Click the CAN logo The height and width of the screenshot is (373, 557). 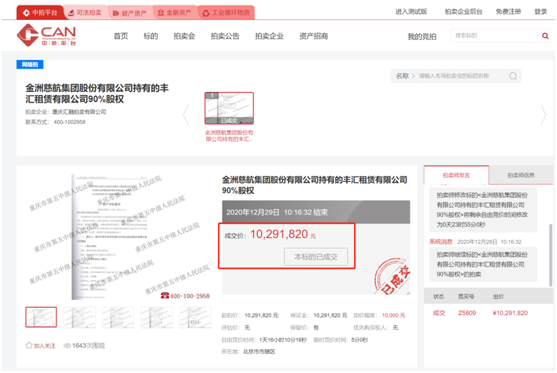[x=46, y=35]
